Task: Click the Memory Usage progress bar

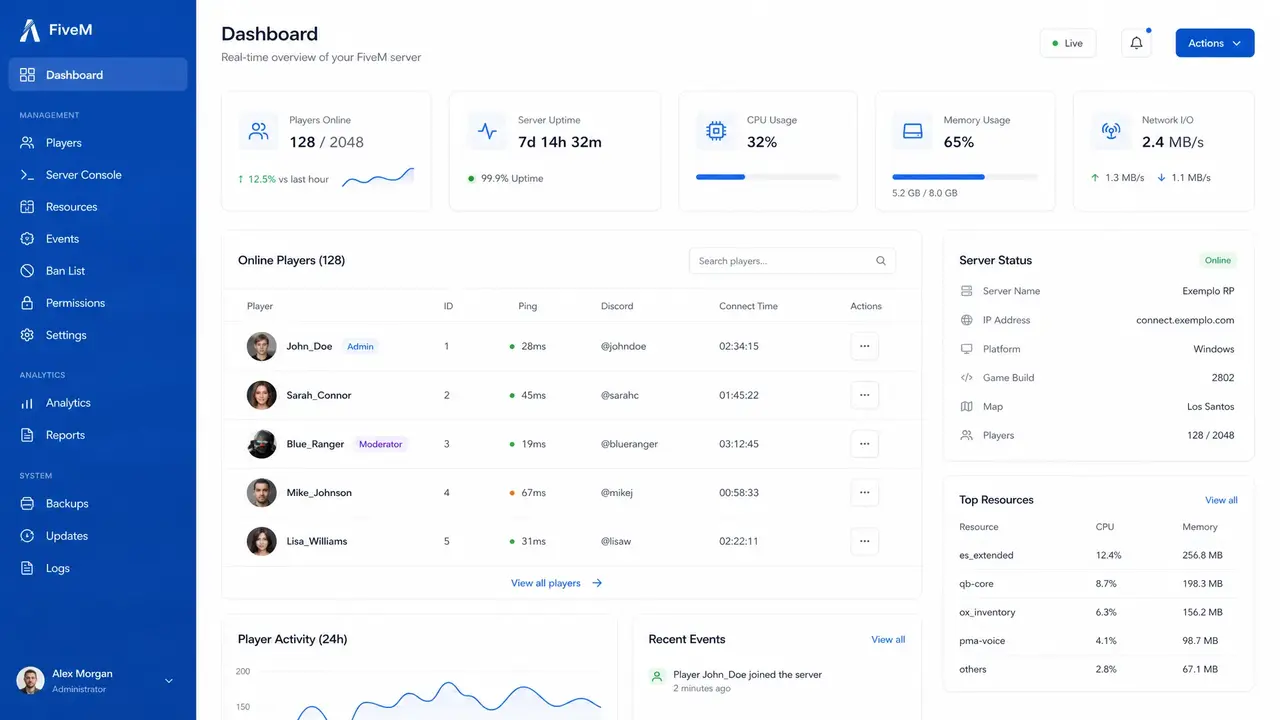Action: [965, 177]
